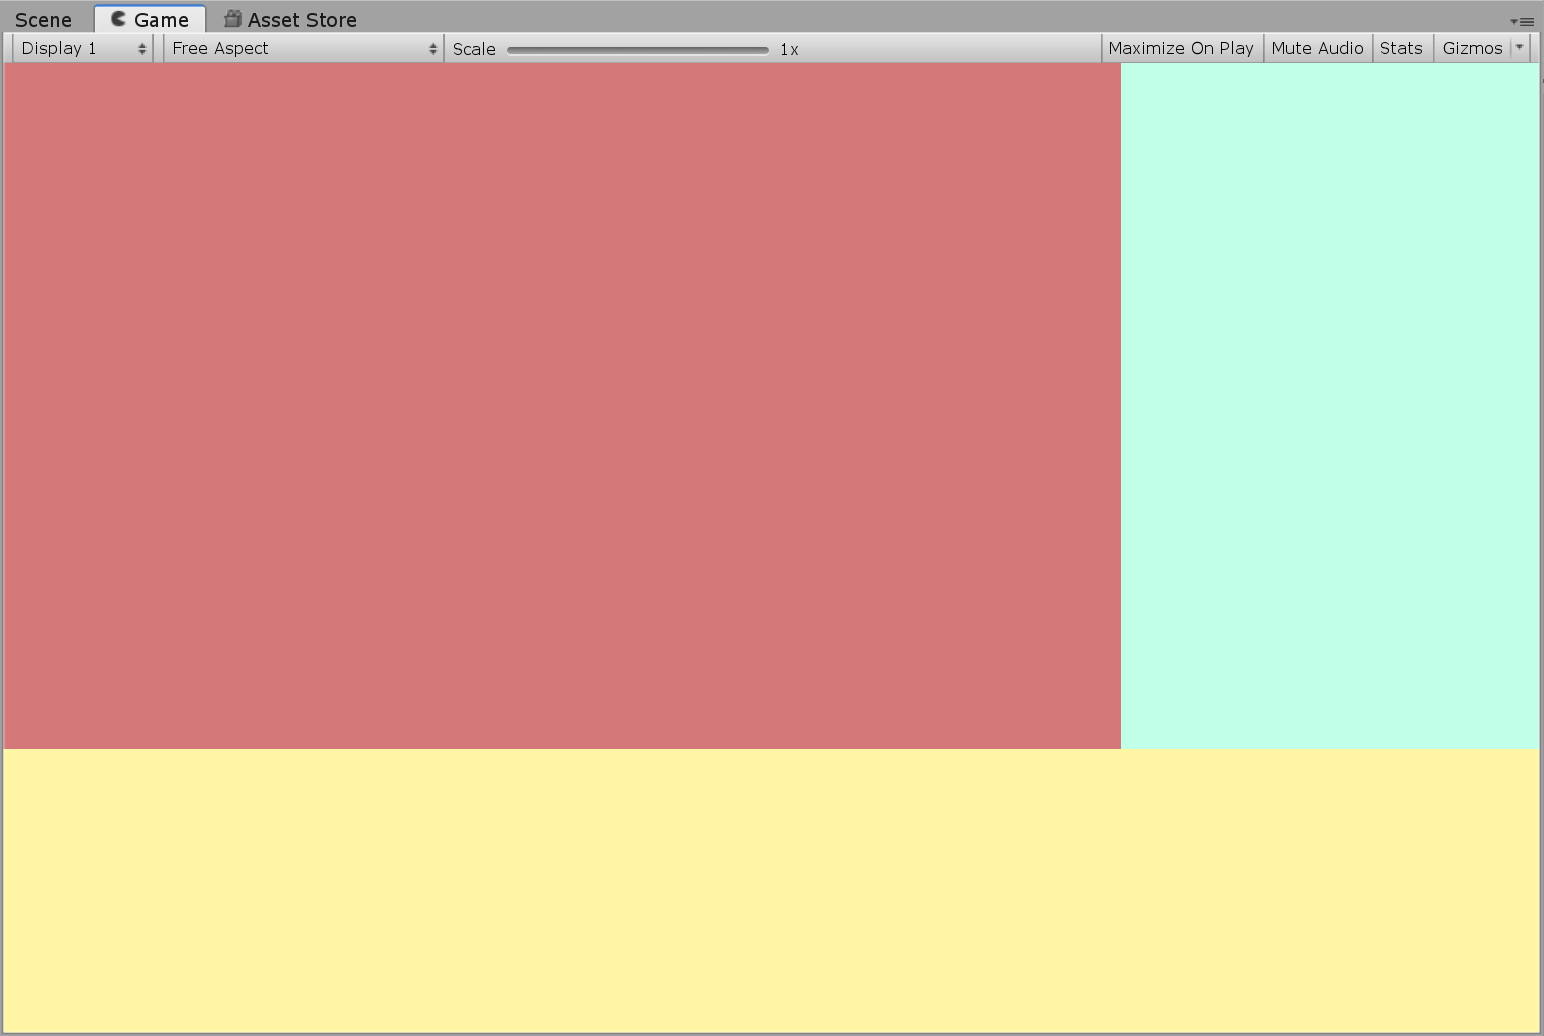Viewport: 1544px width, 1036px height.
Task: Open the Free Aspect ratio dropdown
Action: (x=303, y=48)
